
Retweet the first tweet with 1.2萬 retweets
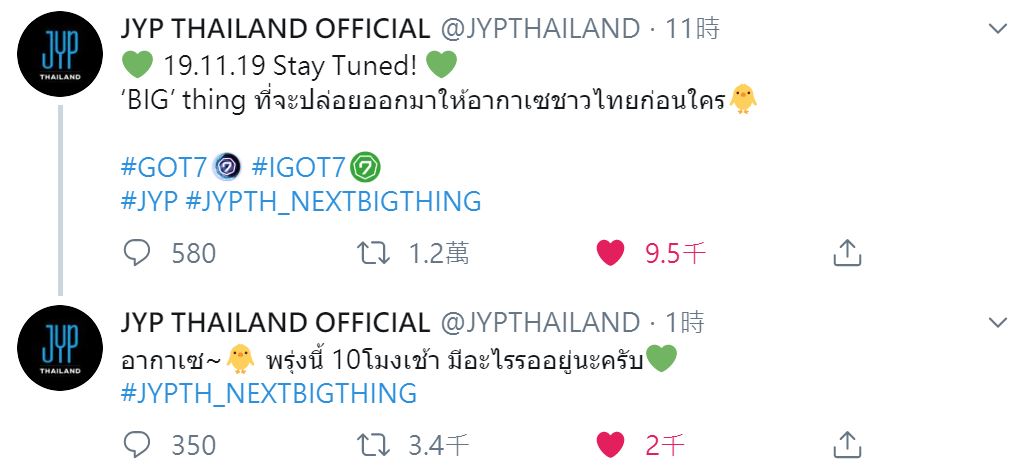[373, 253]
